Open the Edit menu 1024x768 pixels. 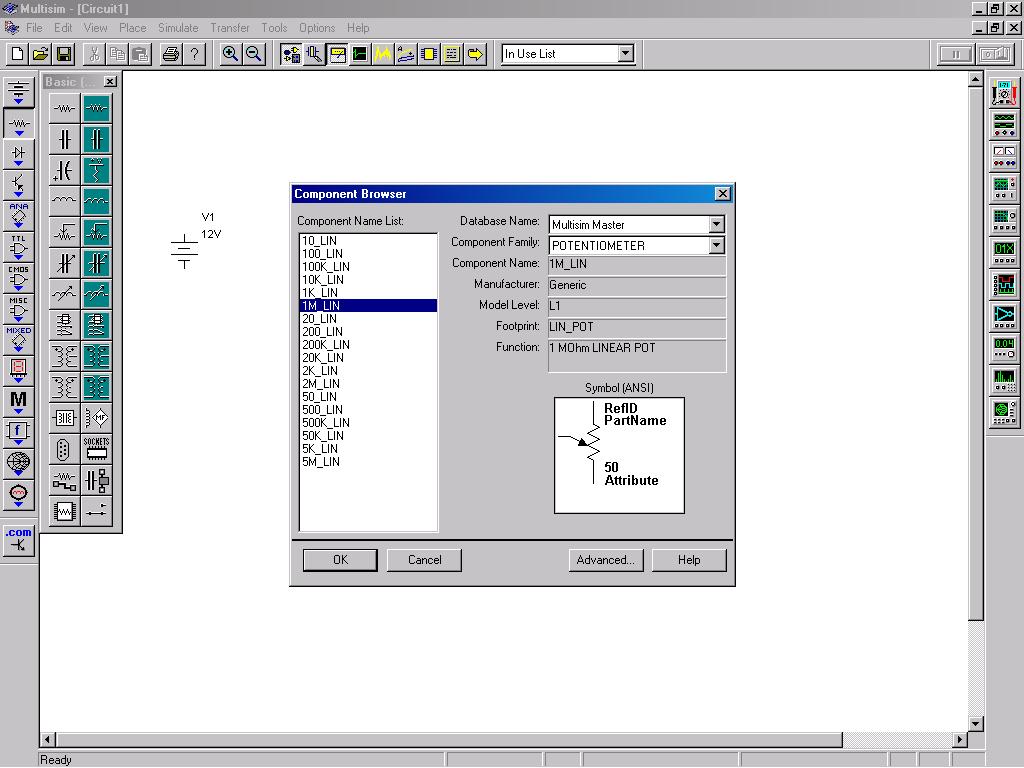(x=63, y=27)
